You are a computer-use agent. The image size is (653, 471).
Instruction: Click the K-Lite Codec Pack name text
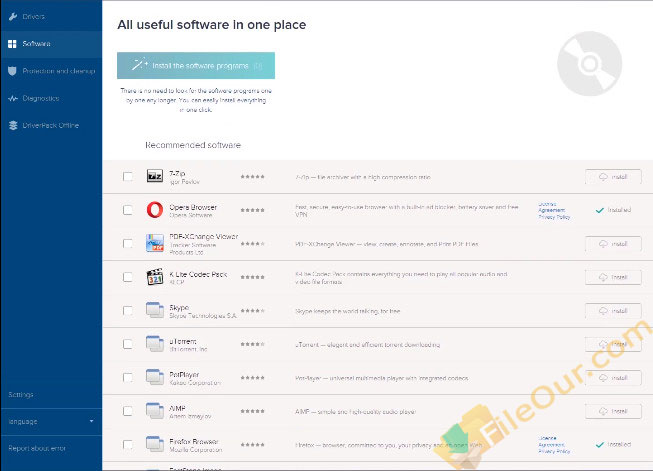(x=198, y=274)
